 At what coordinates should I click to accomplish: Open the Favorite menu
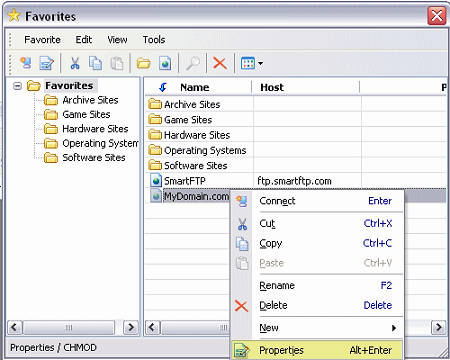[x=42, y=40]
